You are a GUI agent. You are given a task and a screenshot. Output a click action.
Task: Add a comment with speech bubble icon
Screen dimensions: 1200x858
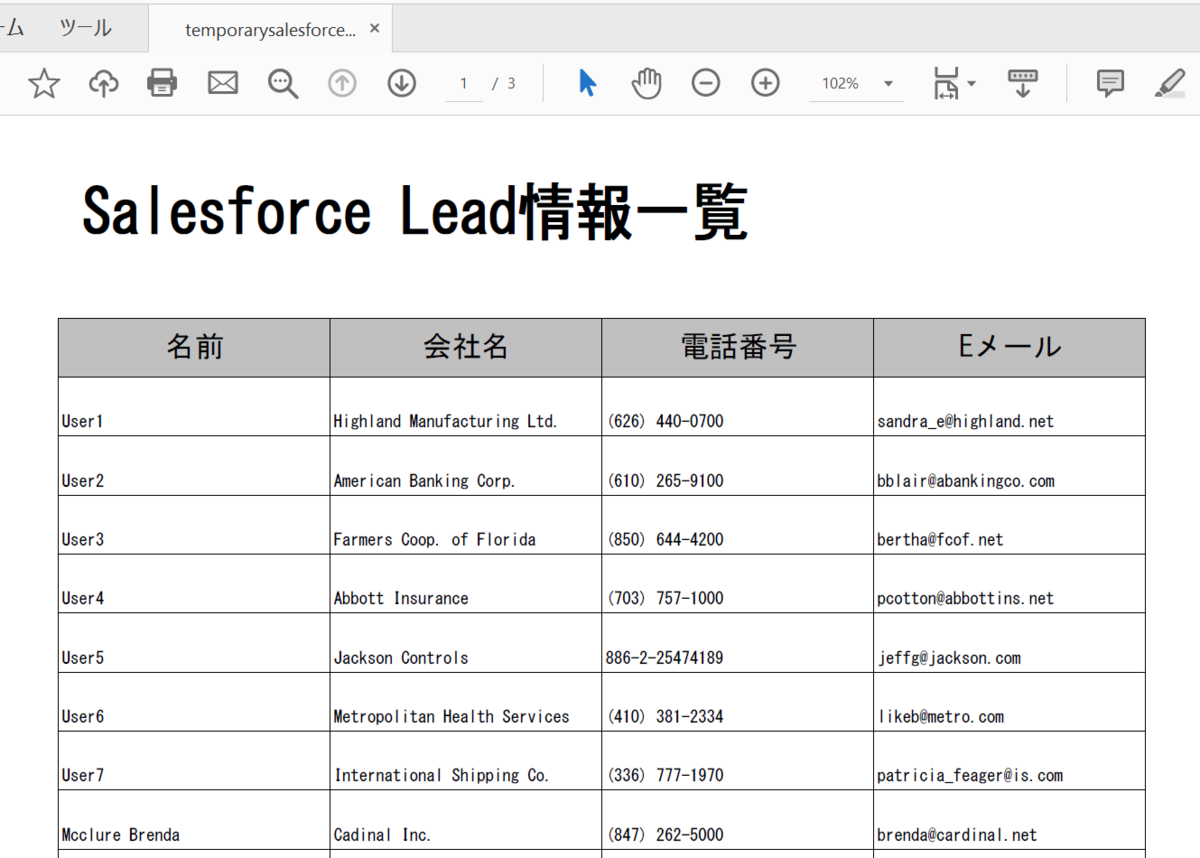pos(1110,83)
